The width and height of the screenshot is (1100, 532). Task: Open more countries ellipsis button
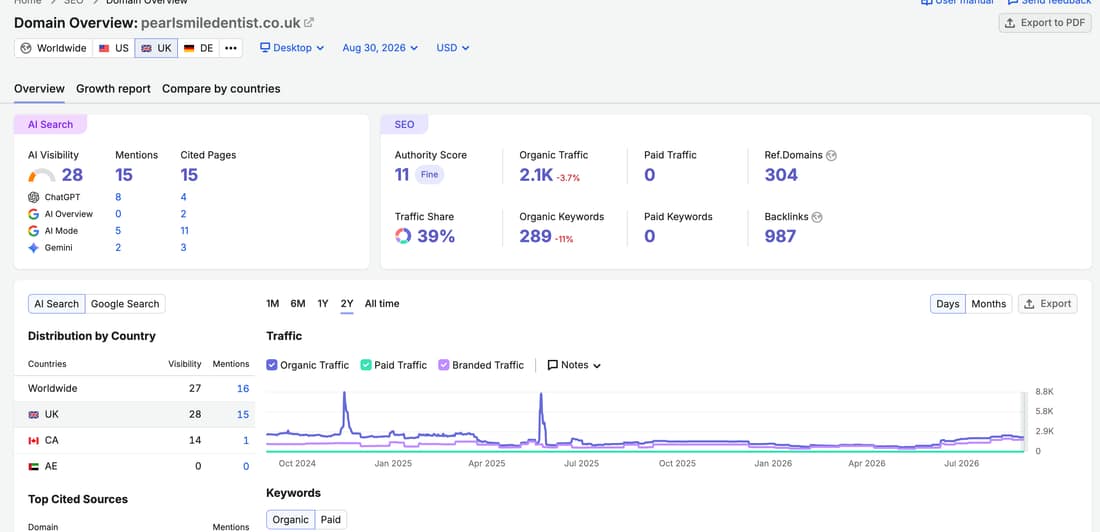(230, 48)
